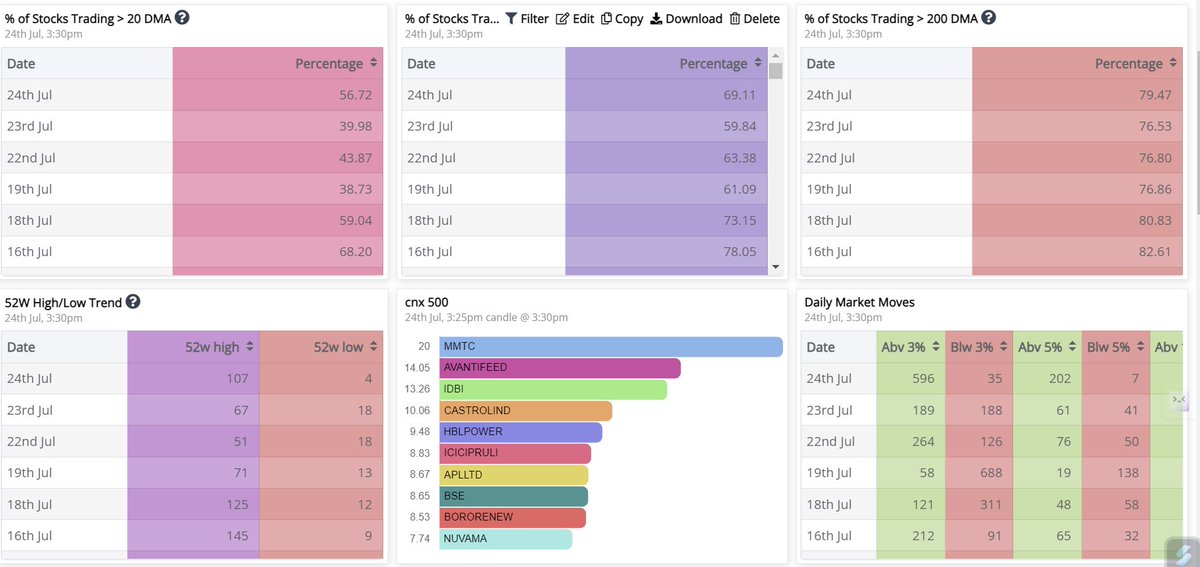Click the AVANTIFEED bar
The height and width of the screenshot is (567, 1200).
click(560, 368)
